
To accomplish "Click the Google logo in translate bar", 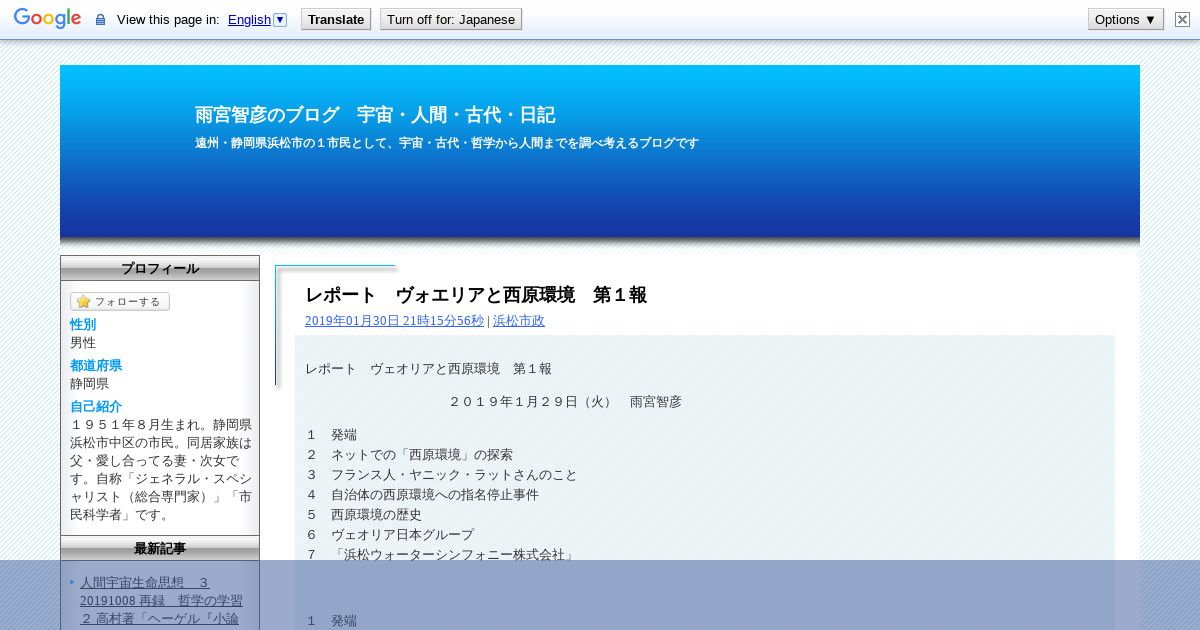I will (x=47, y=19).
